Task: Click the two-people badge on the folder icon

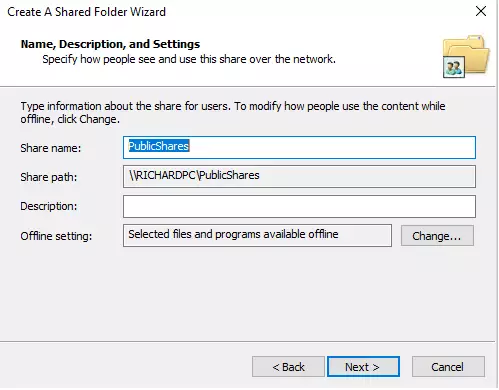Action: coord(454,68)
